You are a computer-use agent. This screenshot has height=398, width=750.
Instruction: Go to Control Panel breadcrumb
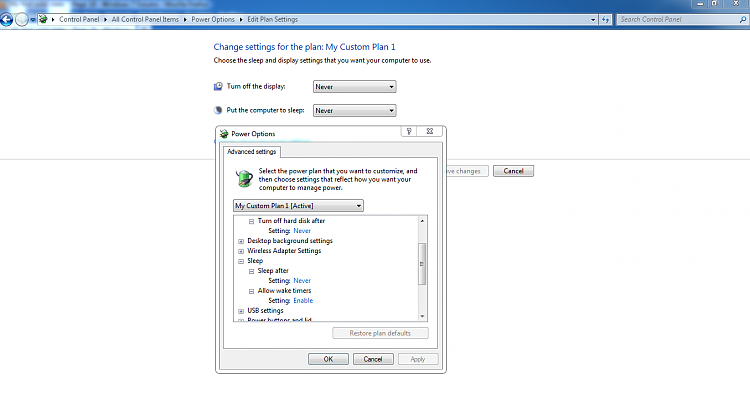pyautogui.click(x=79, y=19)
